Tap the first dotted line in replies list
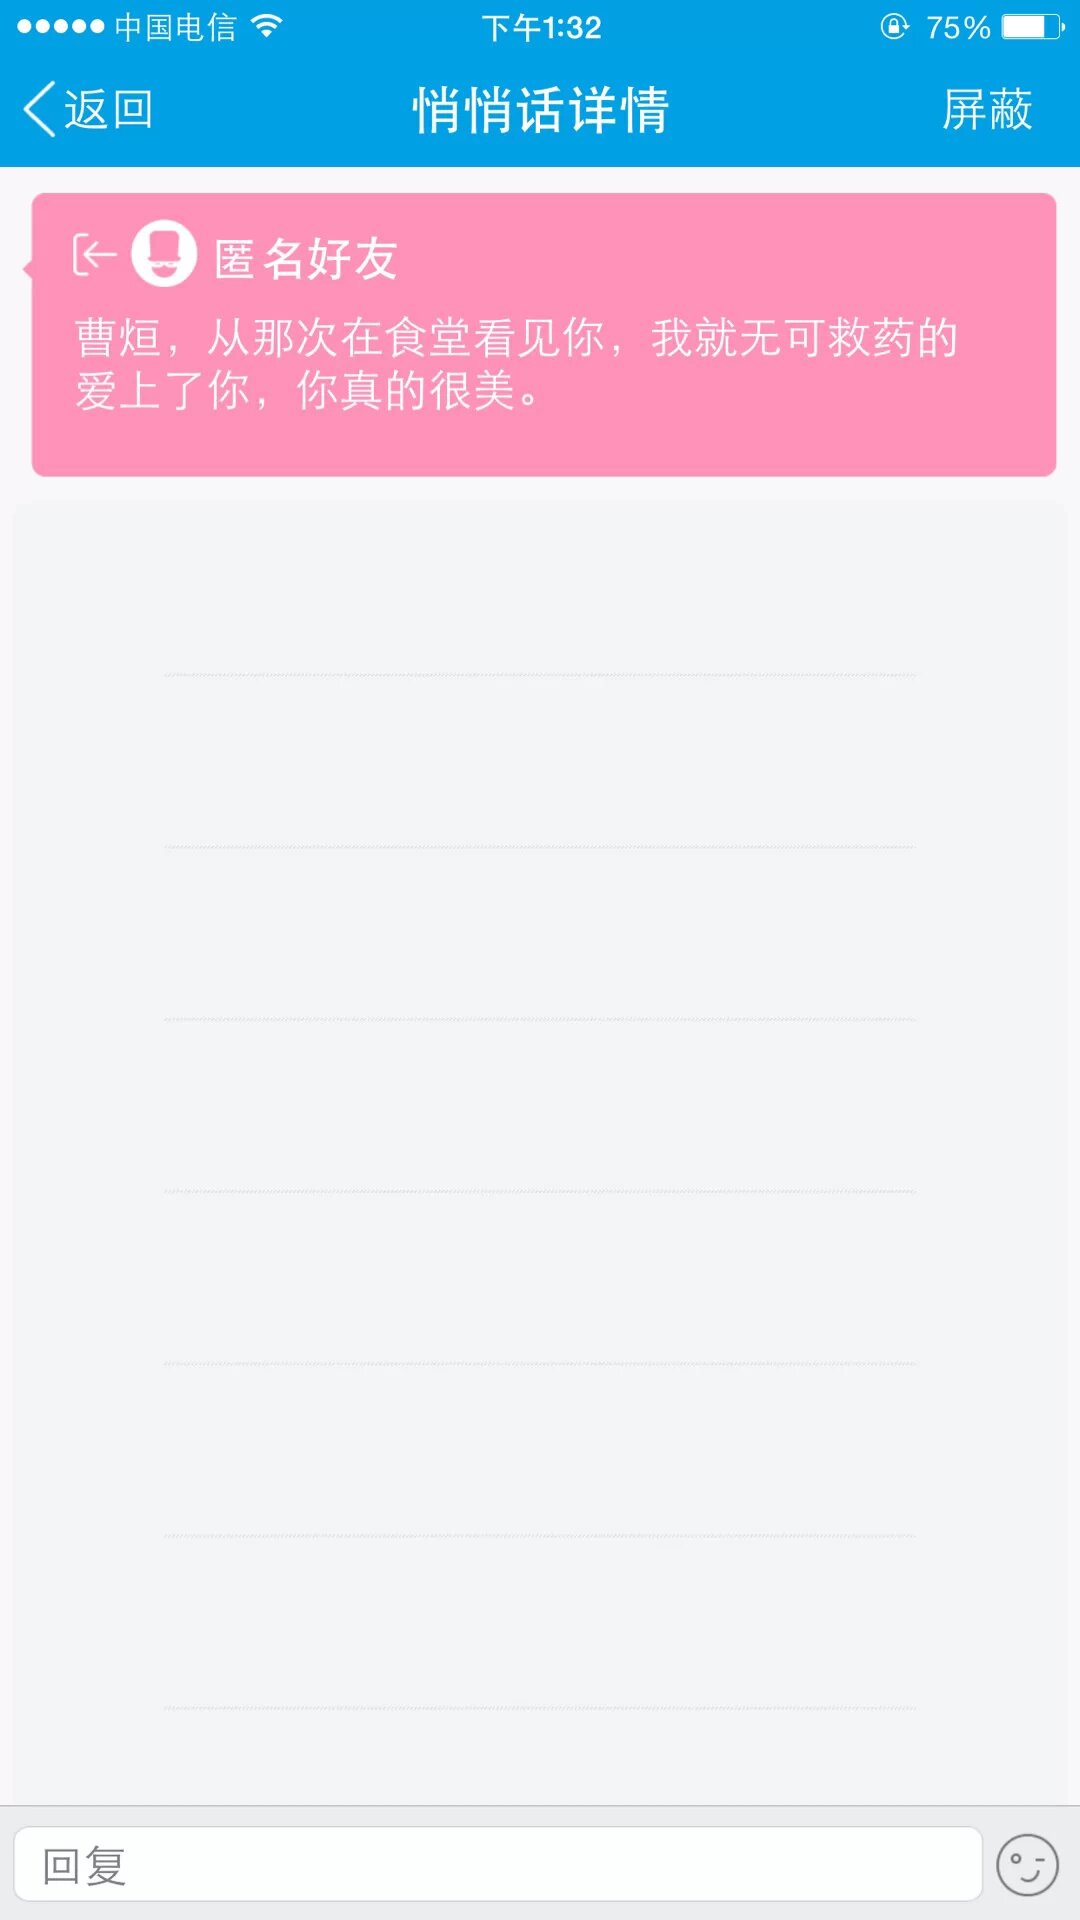1080x1920 pixels. coord(540,676)
